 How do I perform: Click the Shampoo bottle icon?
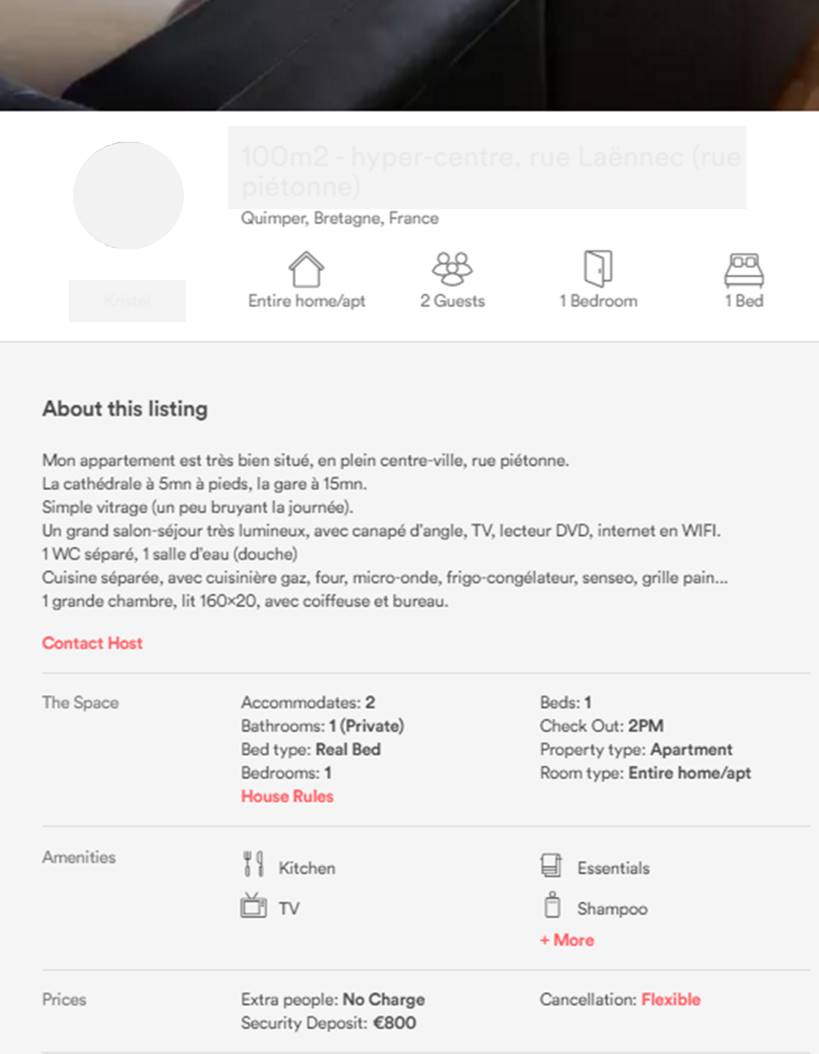pos(551,907)
